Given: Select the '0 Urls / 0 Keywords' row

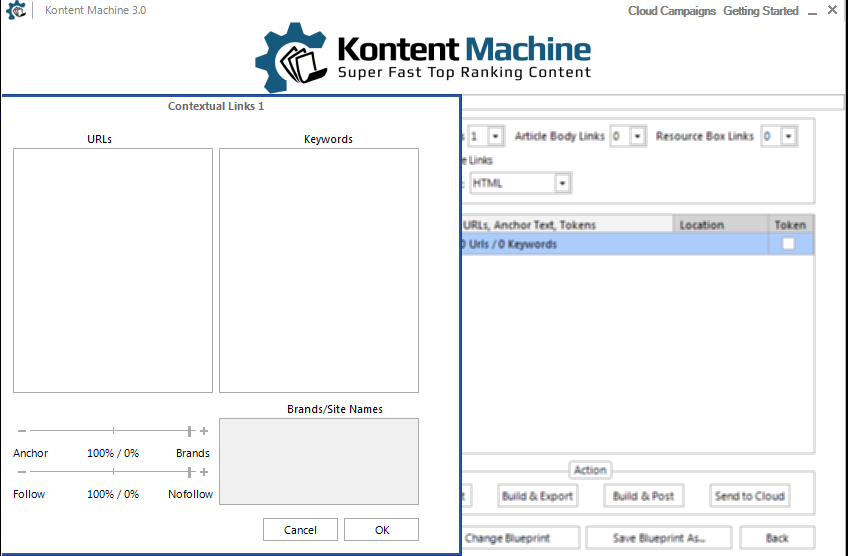Looking at the screenshot, I should click(637, 244).
